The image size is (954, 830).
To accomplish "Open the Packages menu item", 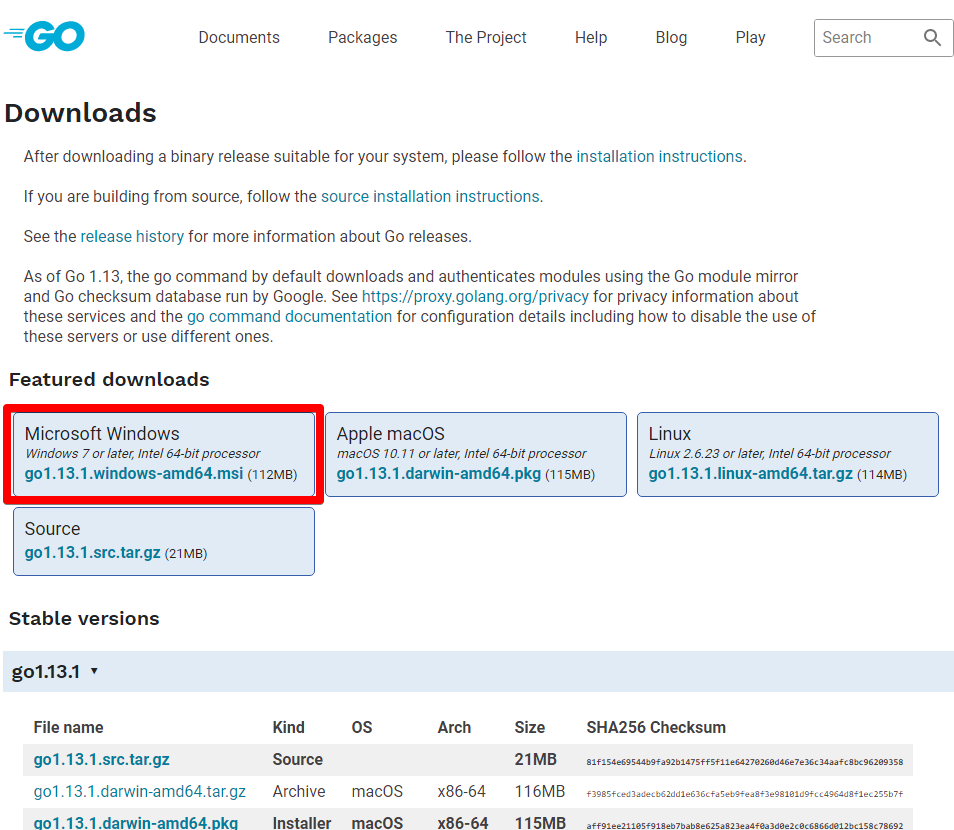I will pos(363,38).
